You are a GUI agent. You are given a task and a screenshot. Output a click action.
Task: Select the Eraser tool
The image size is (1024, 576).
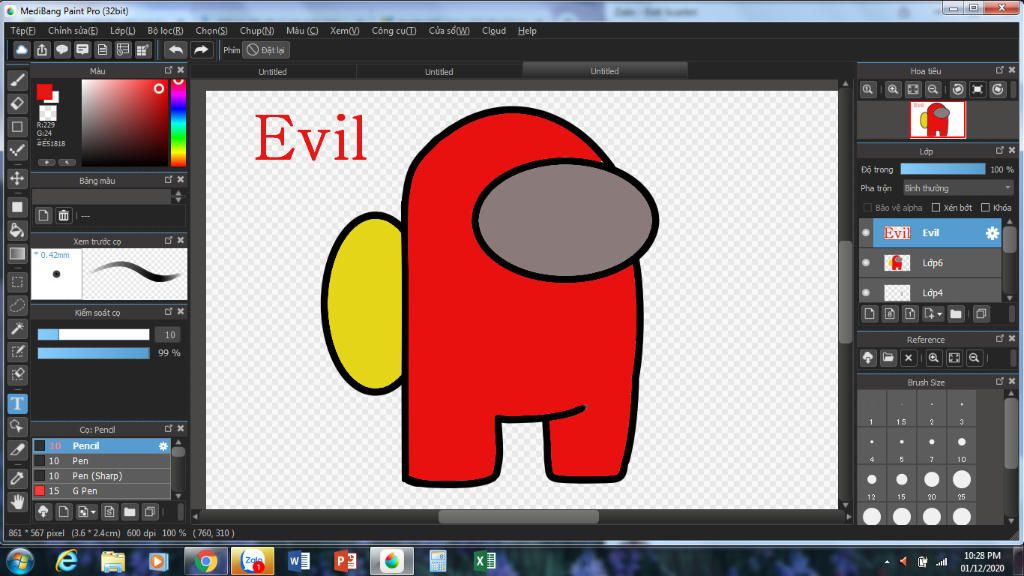(x=18, y=103)
